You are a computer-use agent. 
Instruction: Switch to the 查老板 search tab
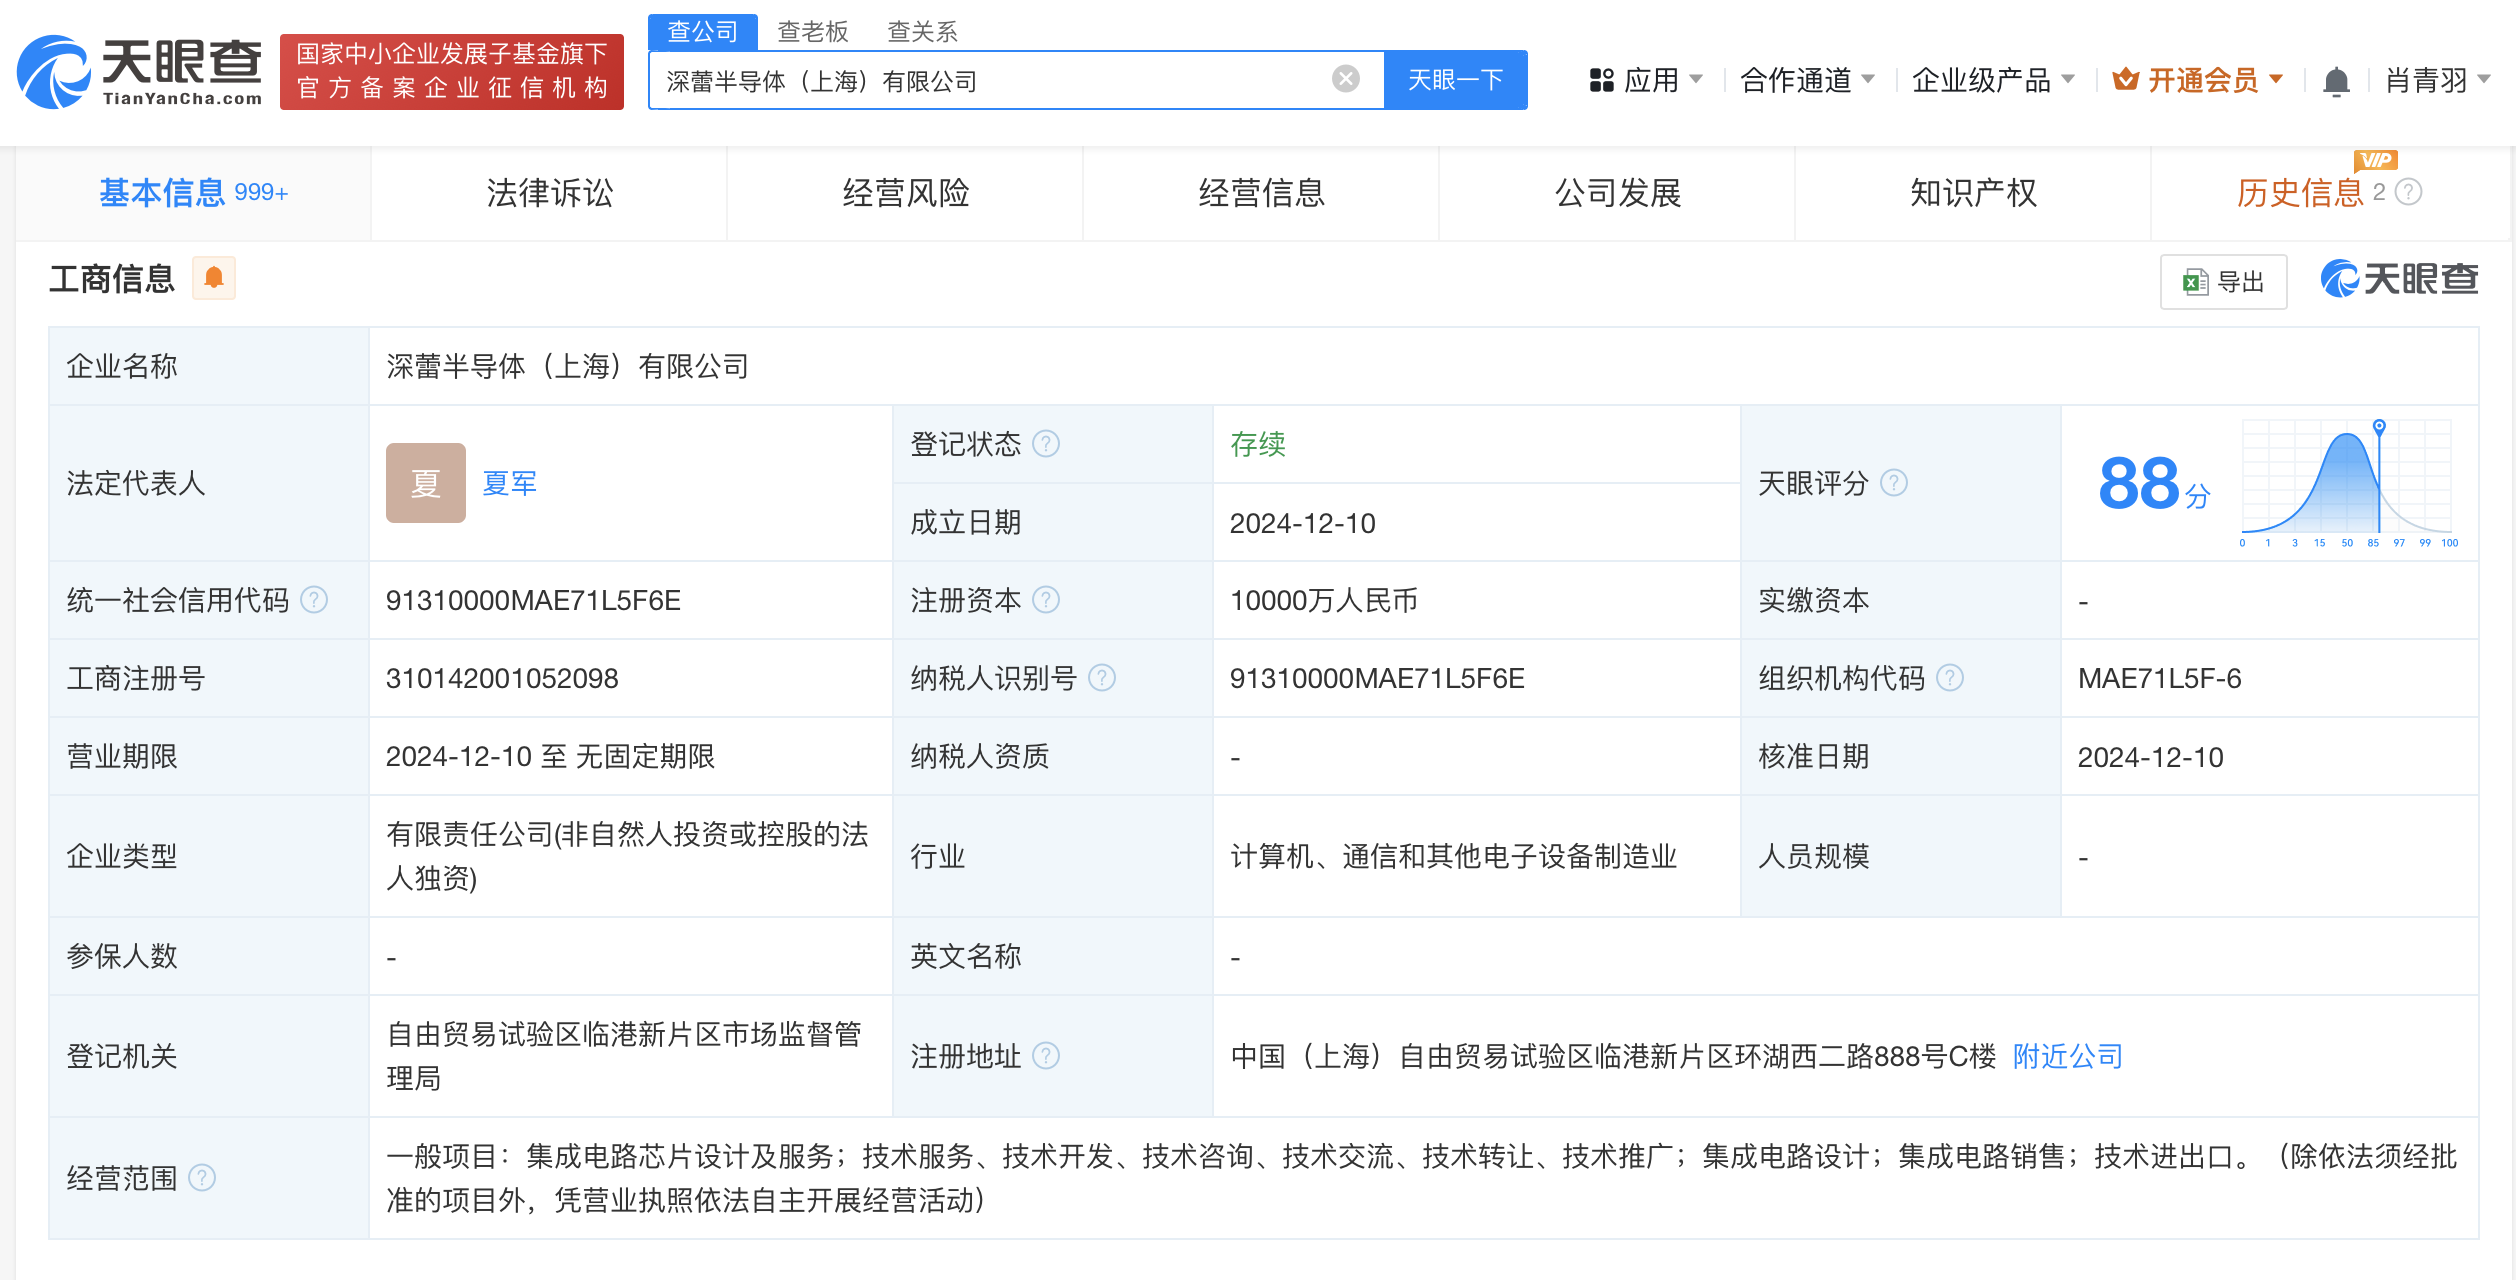(x=812, y=32)
